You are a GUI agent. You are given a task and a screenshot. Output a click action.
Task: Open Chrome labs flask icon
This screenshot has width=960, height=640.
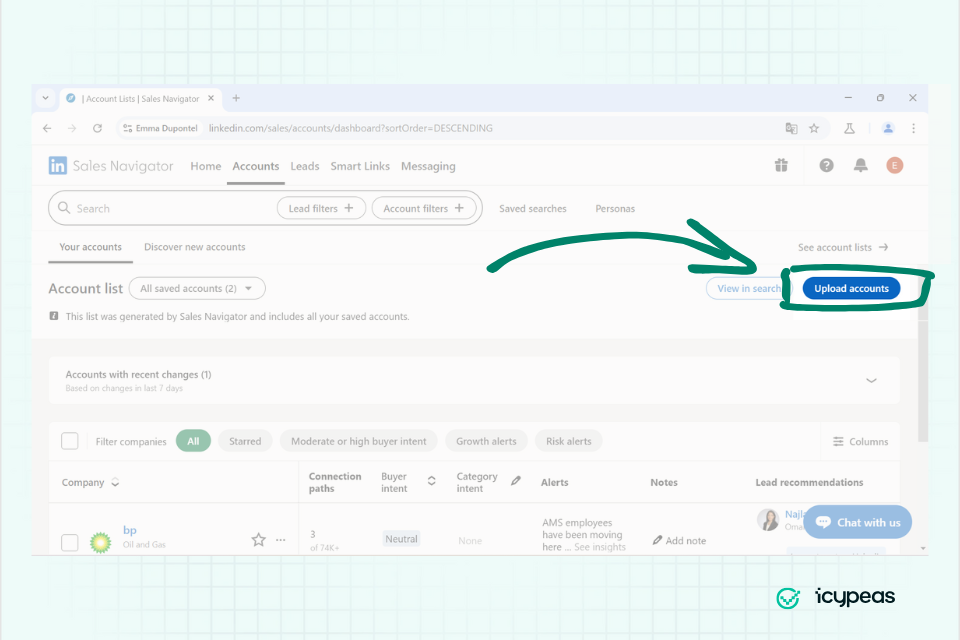(x=849, y=128)
